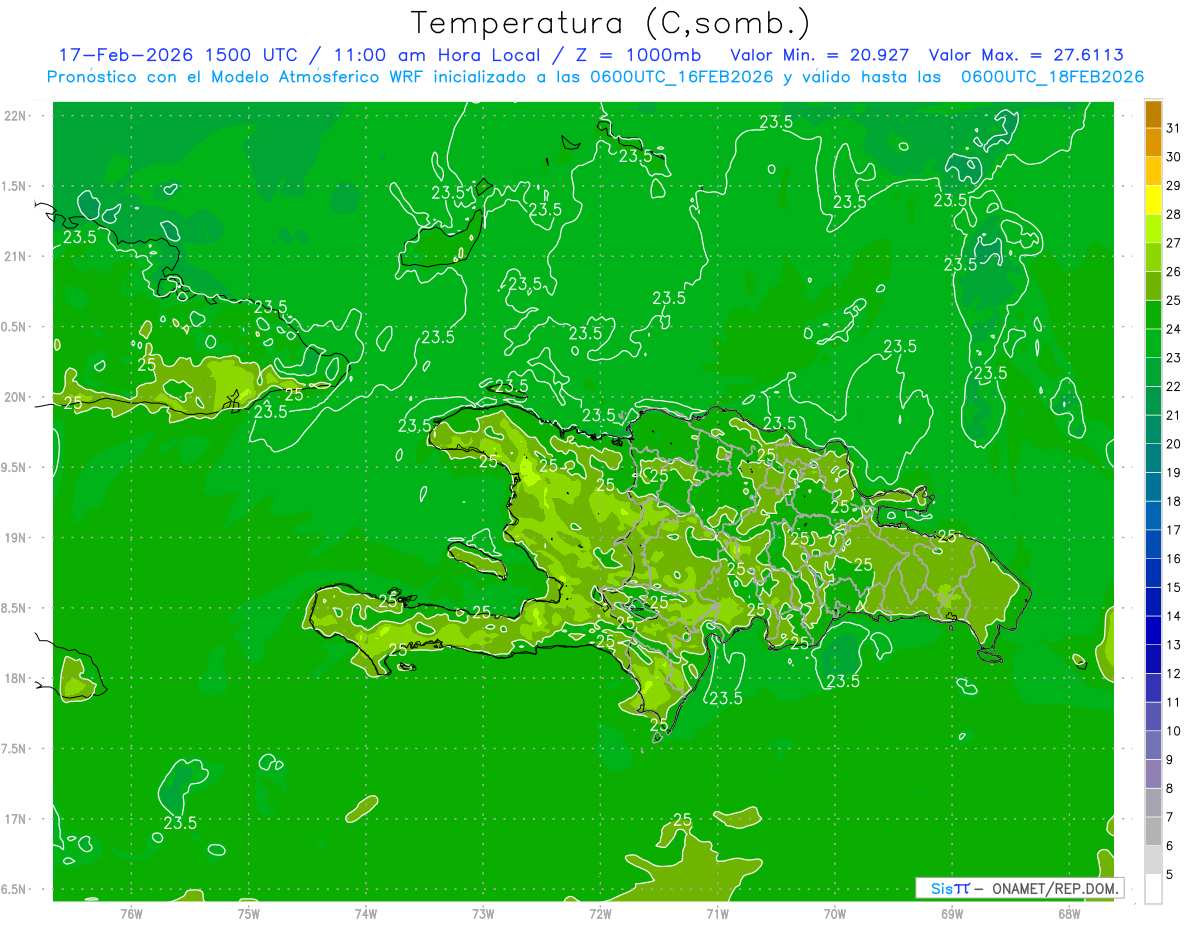Pick the purple color bar segment between 9 and 10
The height and width of the screenshot is (927, 1200).
pos(1153,746)
